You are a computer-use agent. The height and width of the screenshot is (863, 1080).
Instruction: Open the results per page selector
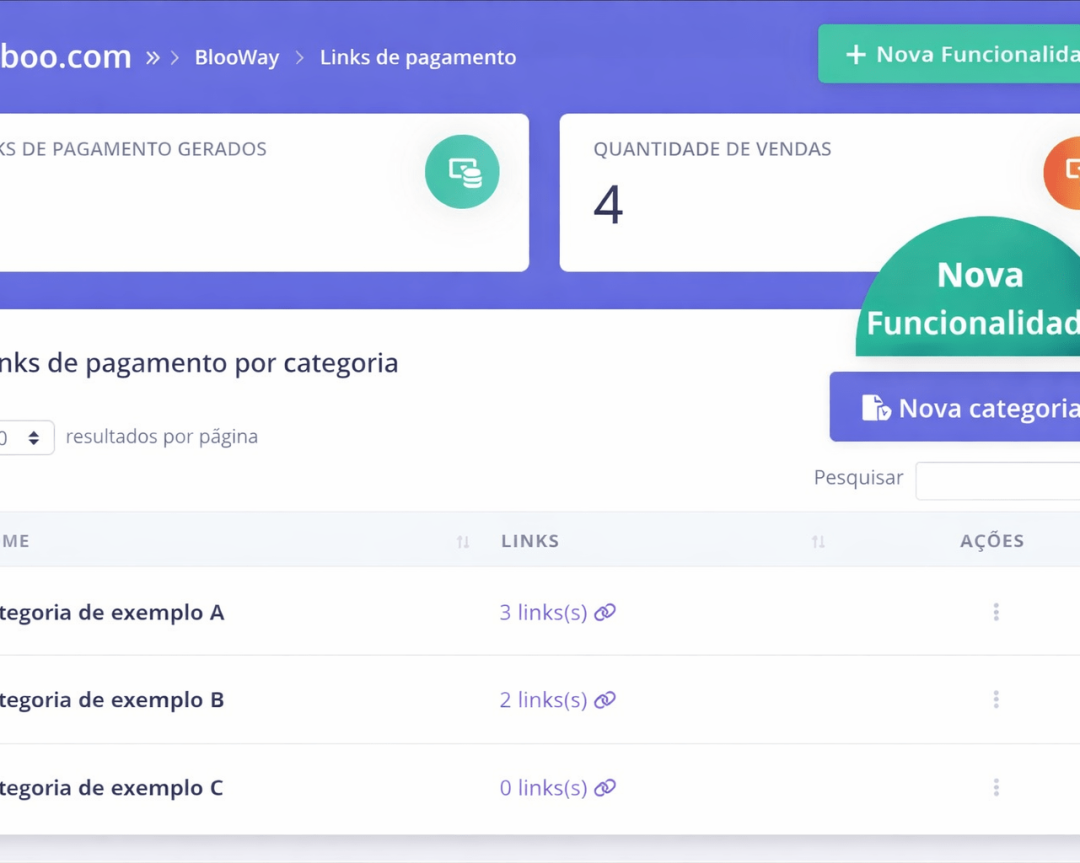point(27,437)
